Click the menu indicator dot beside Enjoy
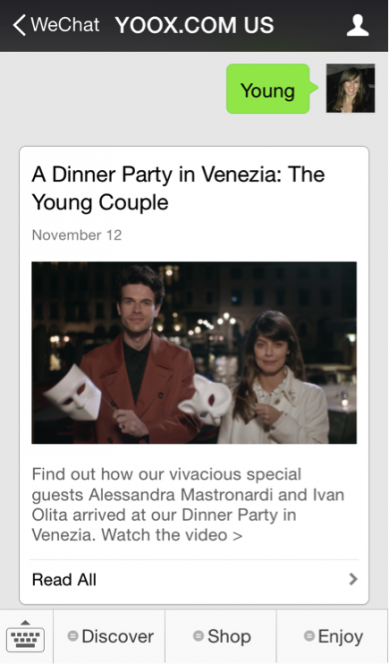389x664 pixels. [x=309, y=636]
